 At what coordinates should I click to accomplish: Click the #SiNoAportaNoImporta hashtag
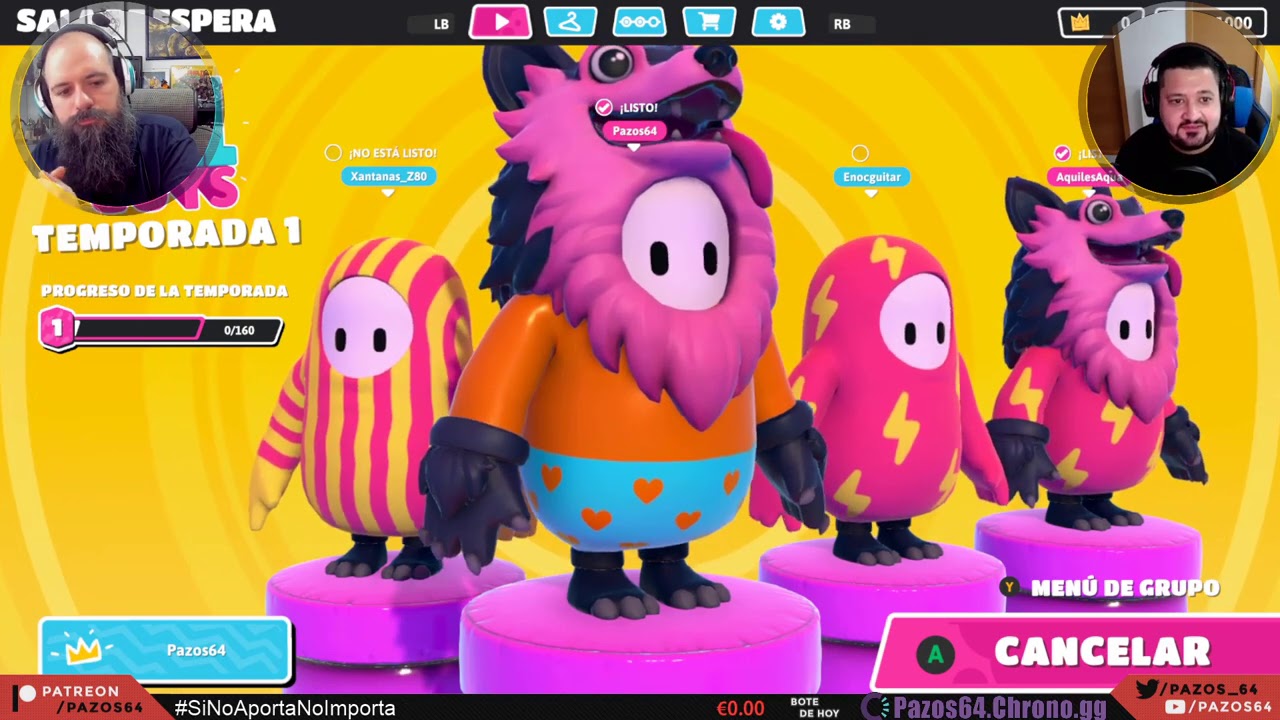click(285, 708)
